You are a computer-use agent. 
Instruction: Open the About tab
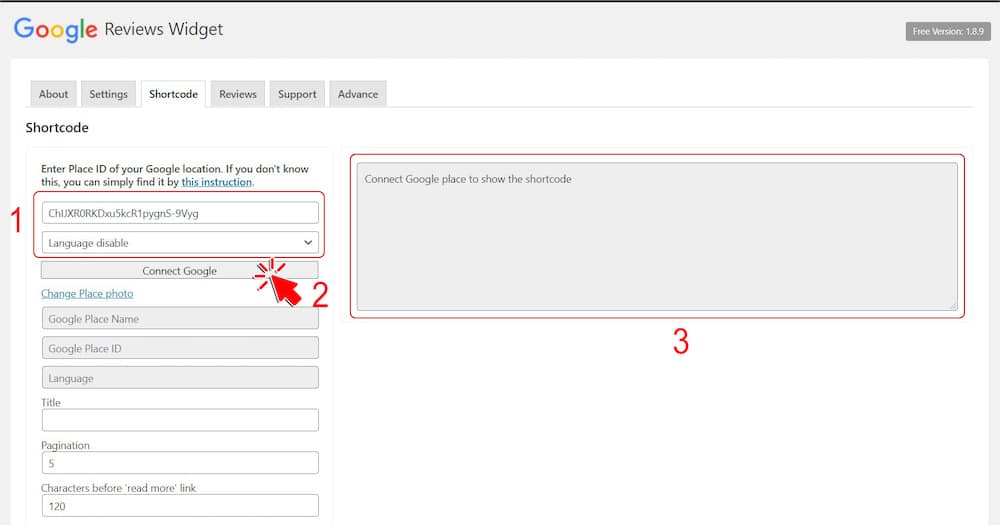pos(54,94)
